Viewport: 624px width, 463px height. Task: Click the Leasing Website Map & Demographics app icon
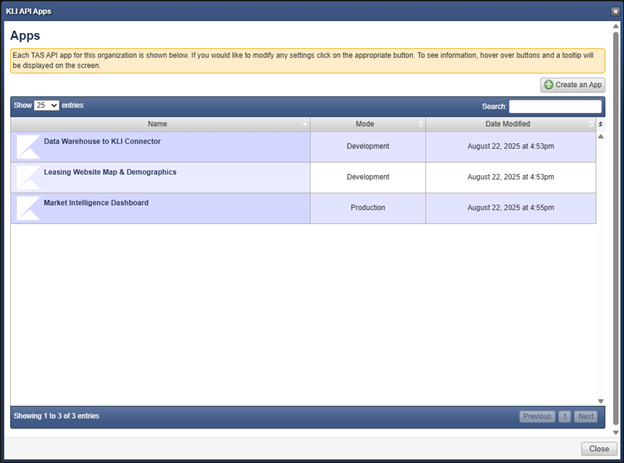(28, 177)
